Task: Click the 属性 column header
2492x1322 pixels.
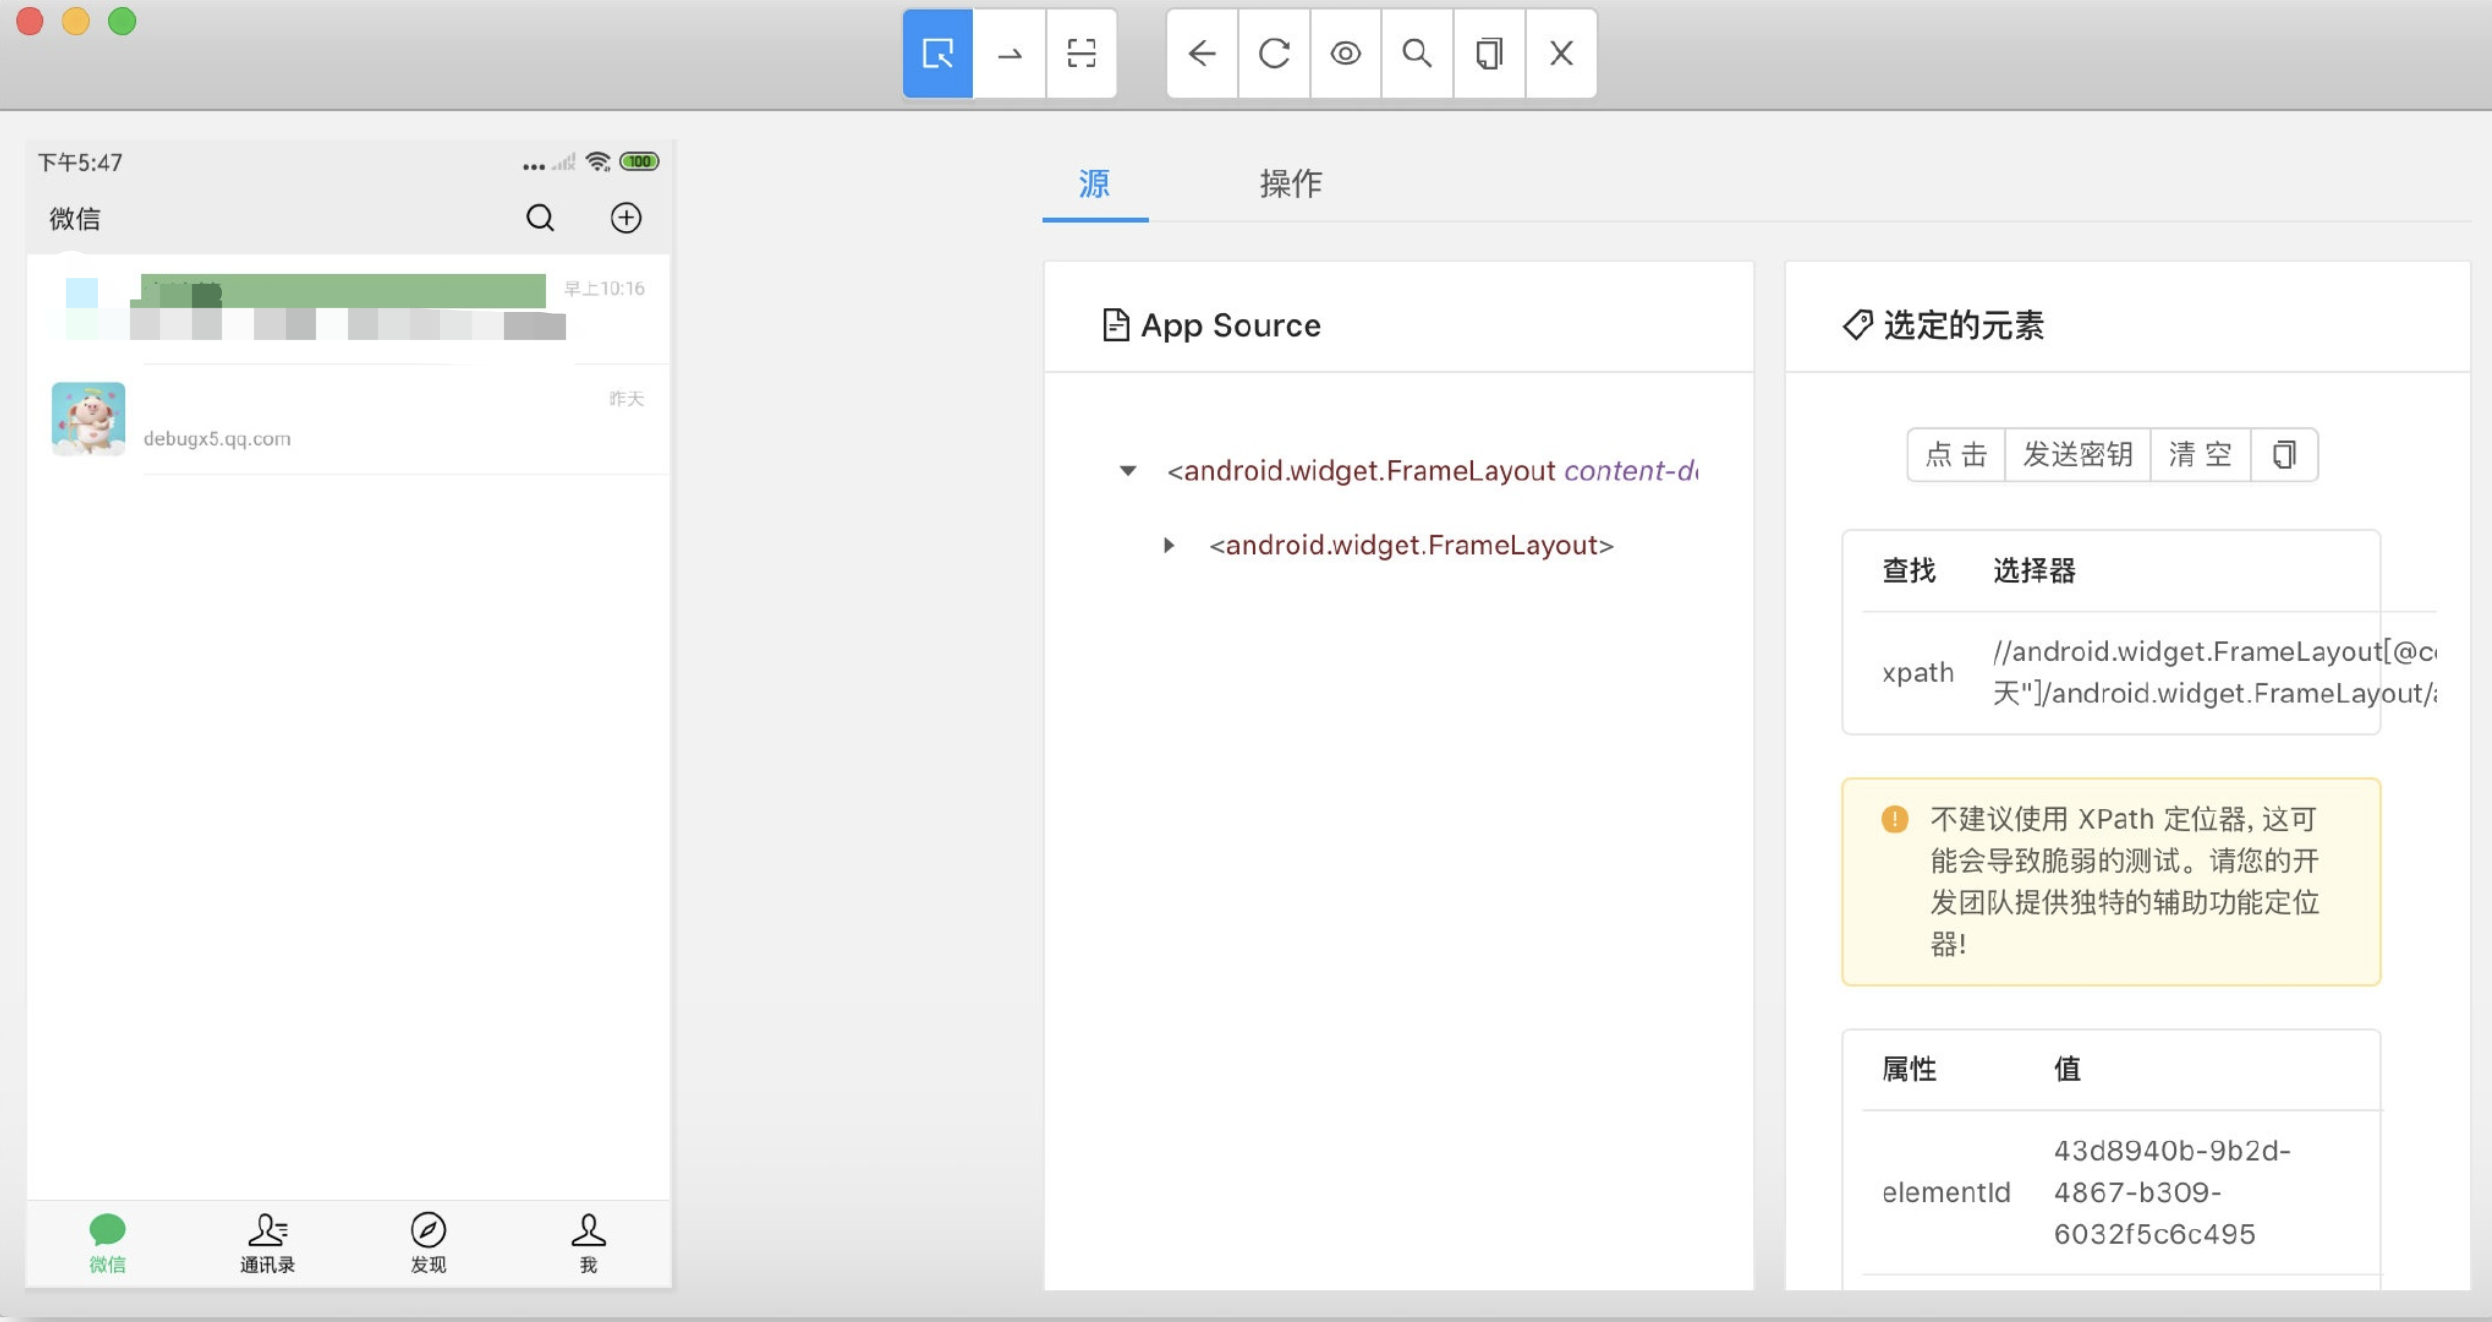Action: (x=1909, y=1069)
